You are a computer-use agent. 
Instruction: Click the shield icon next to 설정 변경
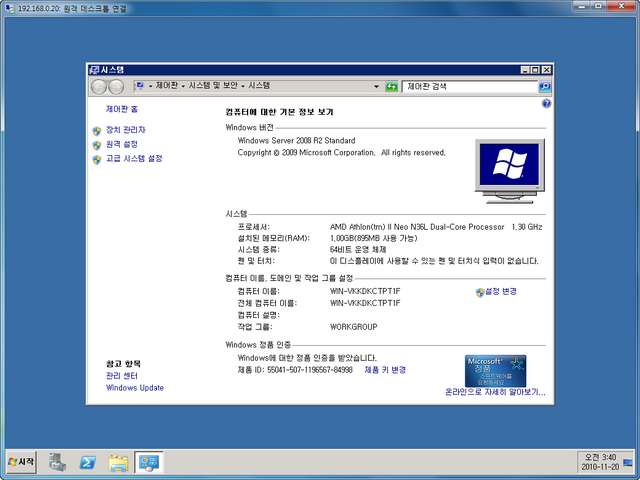(480, 292)
